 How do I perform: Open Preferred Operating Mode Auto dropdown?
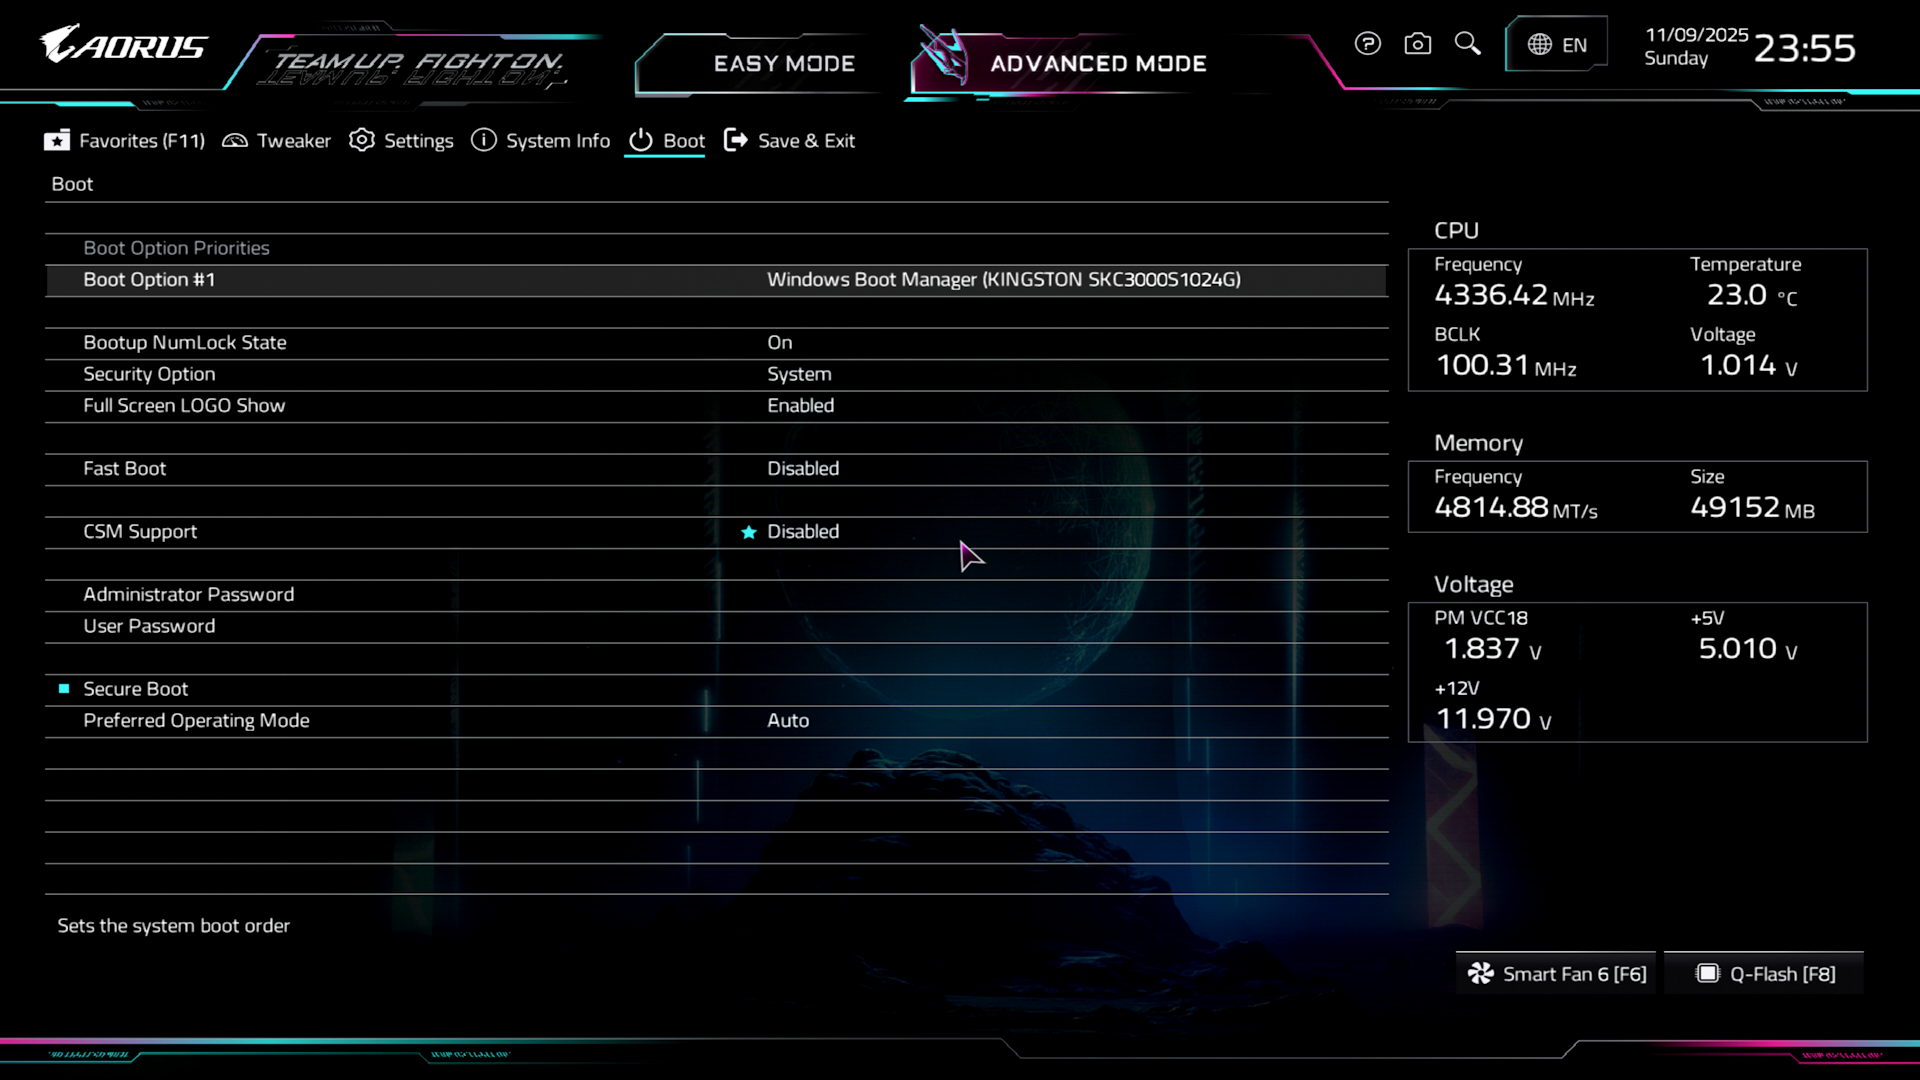click(788, 721)
